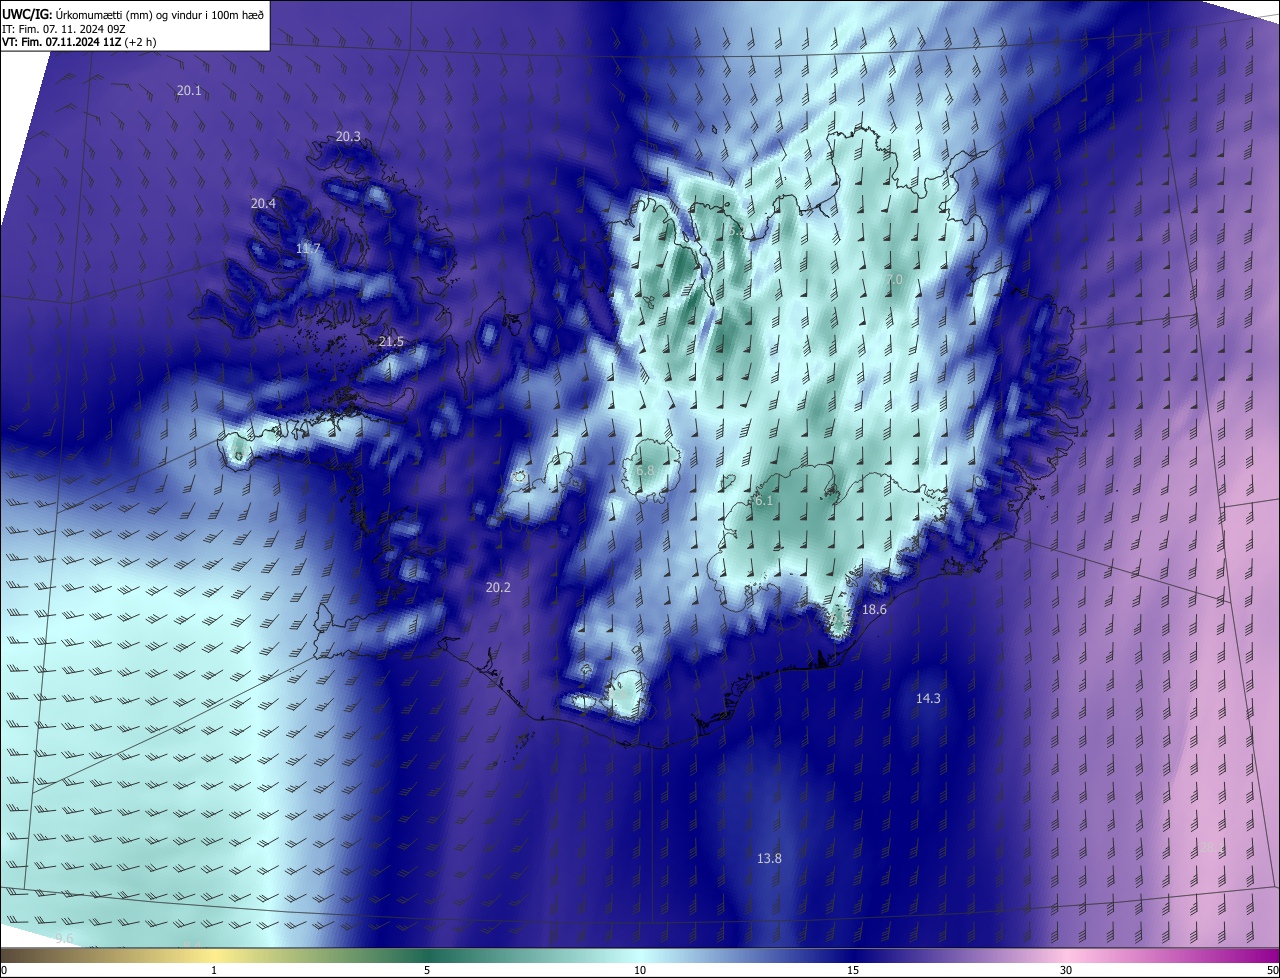Click the IT initialization time line
This screenshot has height=978, width=1280.
click(x=63, y=28)
